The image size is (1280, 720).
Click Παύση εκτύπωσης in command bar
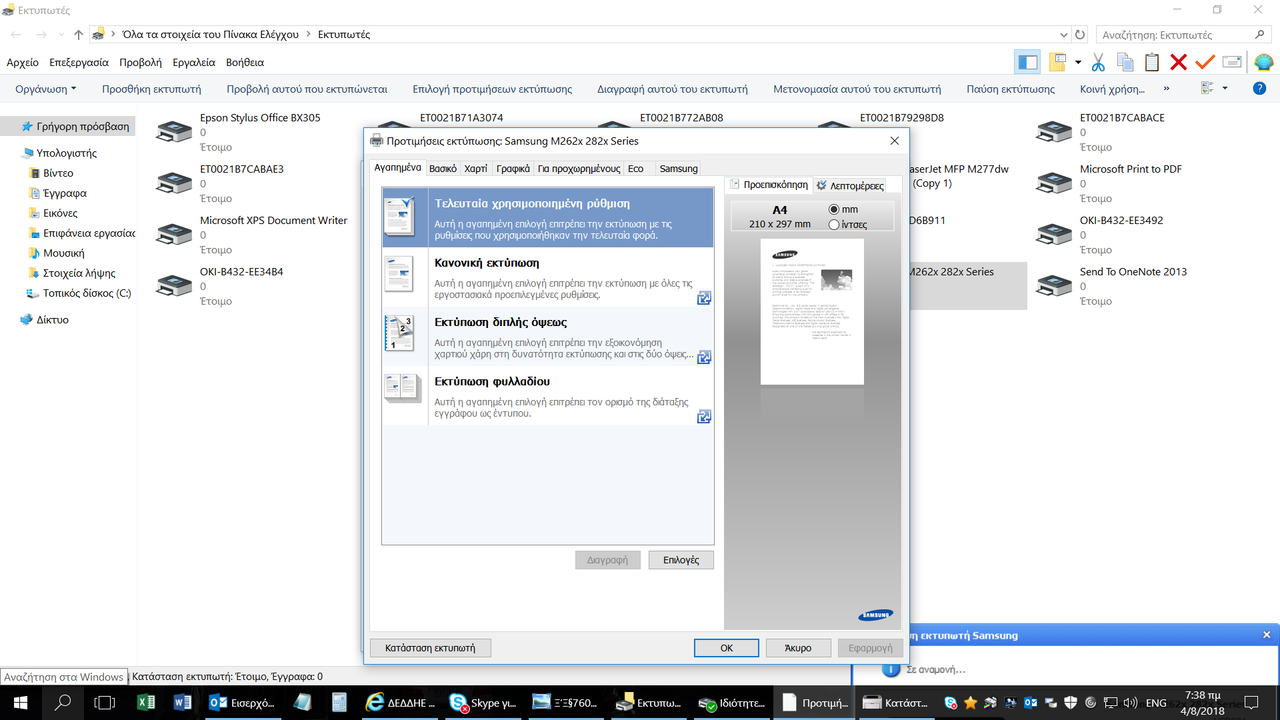pos(1010,88)
